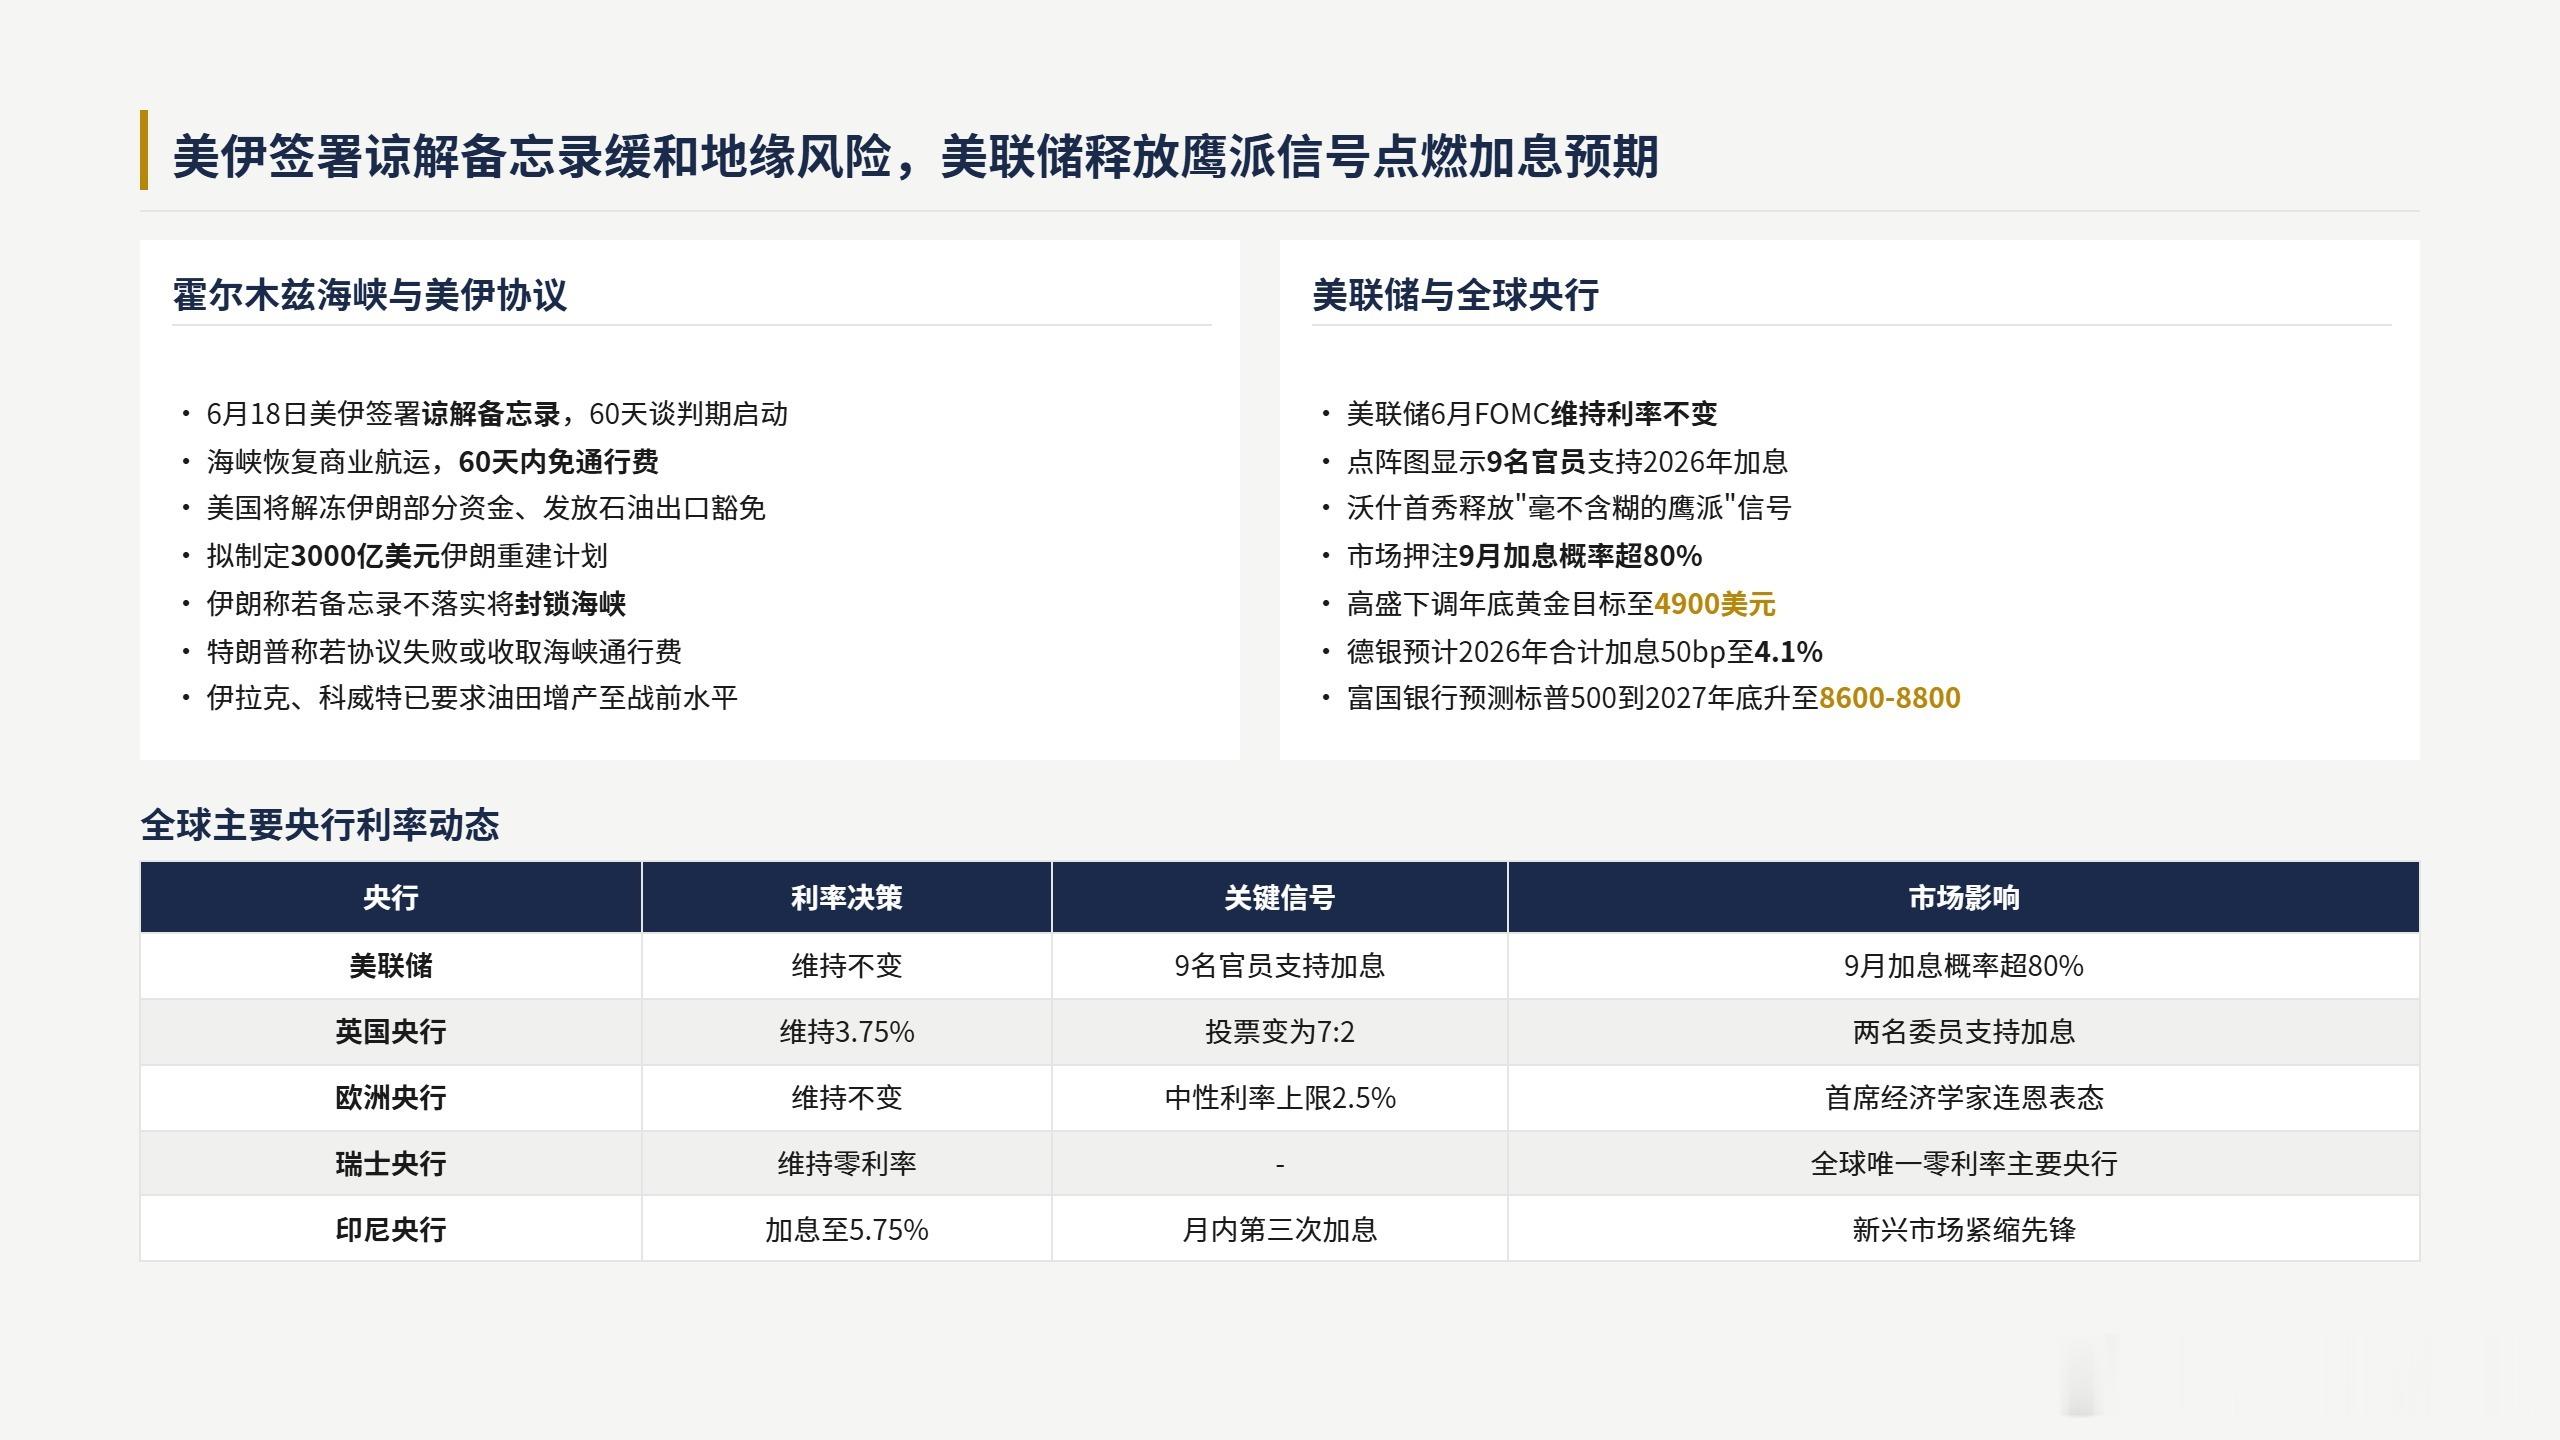Screen dimensions: 2560x1440
Task: Click the cell 投票变为7:2
Action: point(1280,1032)
